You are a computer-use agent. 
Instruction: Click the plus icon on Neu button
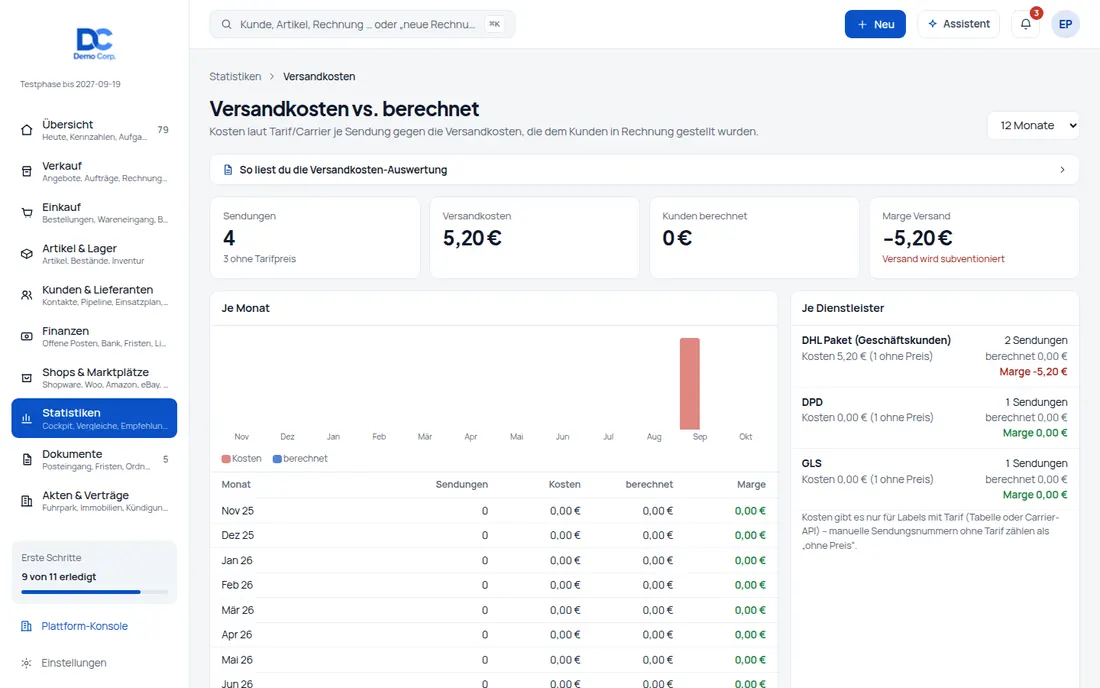[x=862, y=25]
